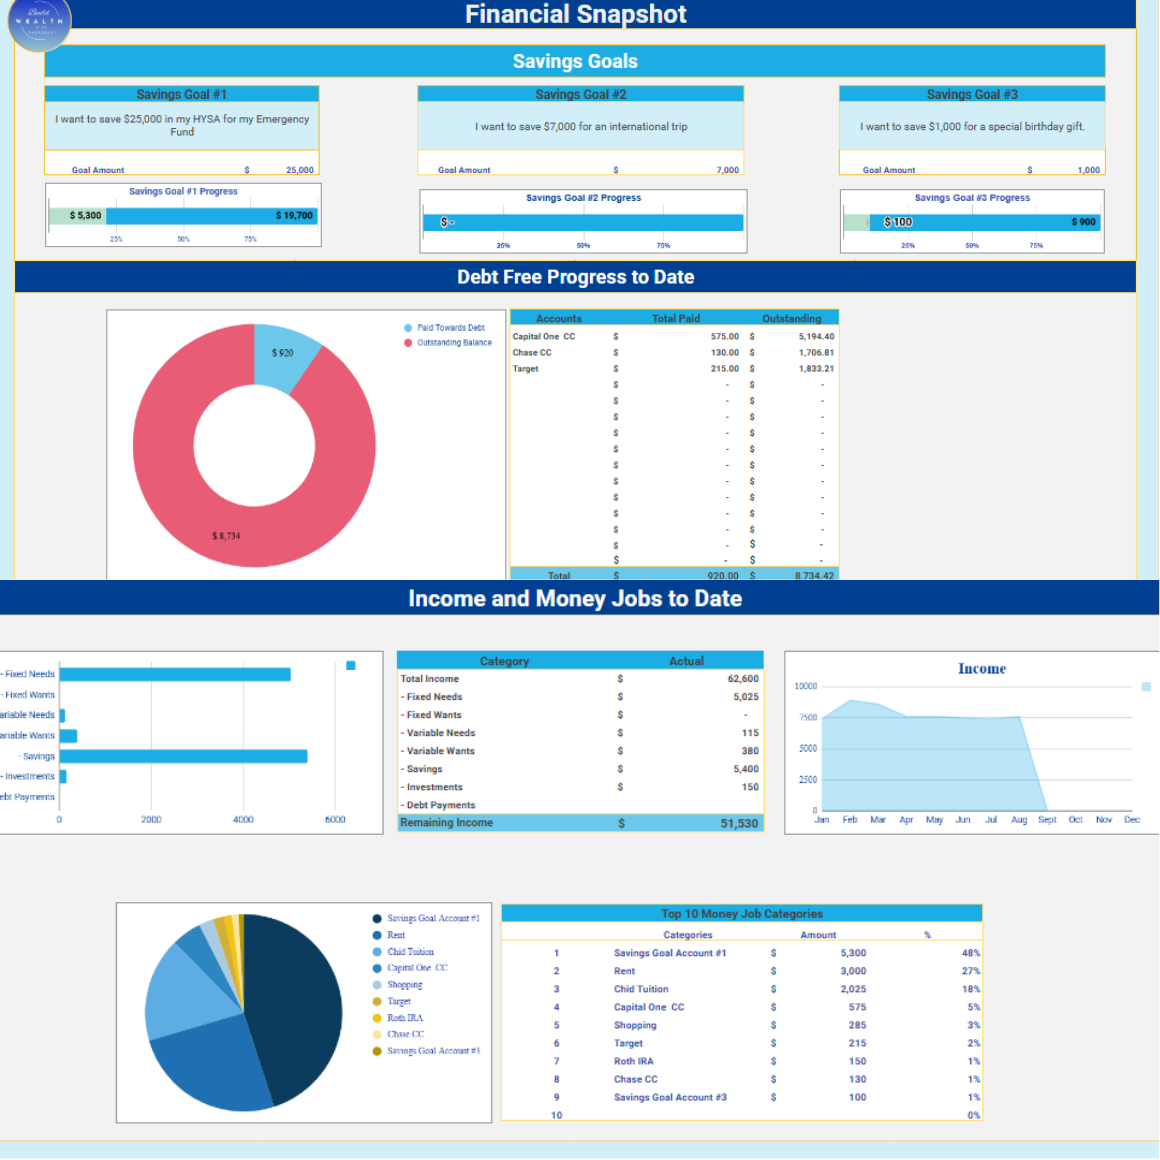
Task: Click the birthday gift goal description
Action: click(972, 127)
